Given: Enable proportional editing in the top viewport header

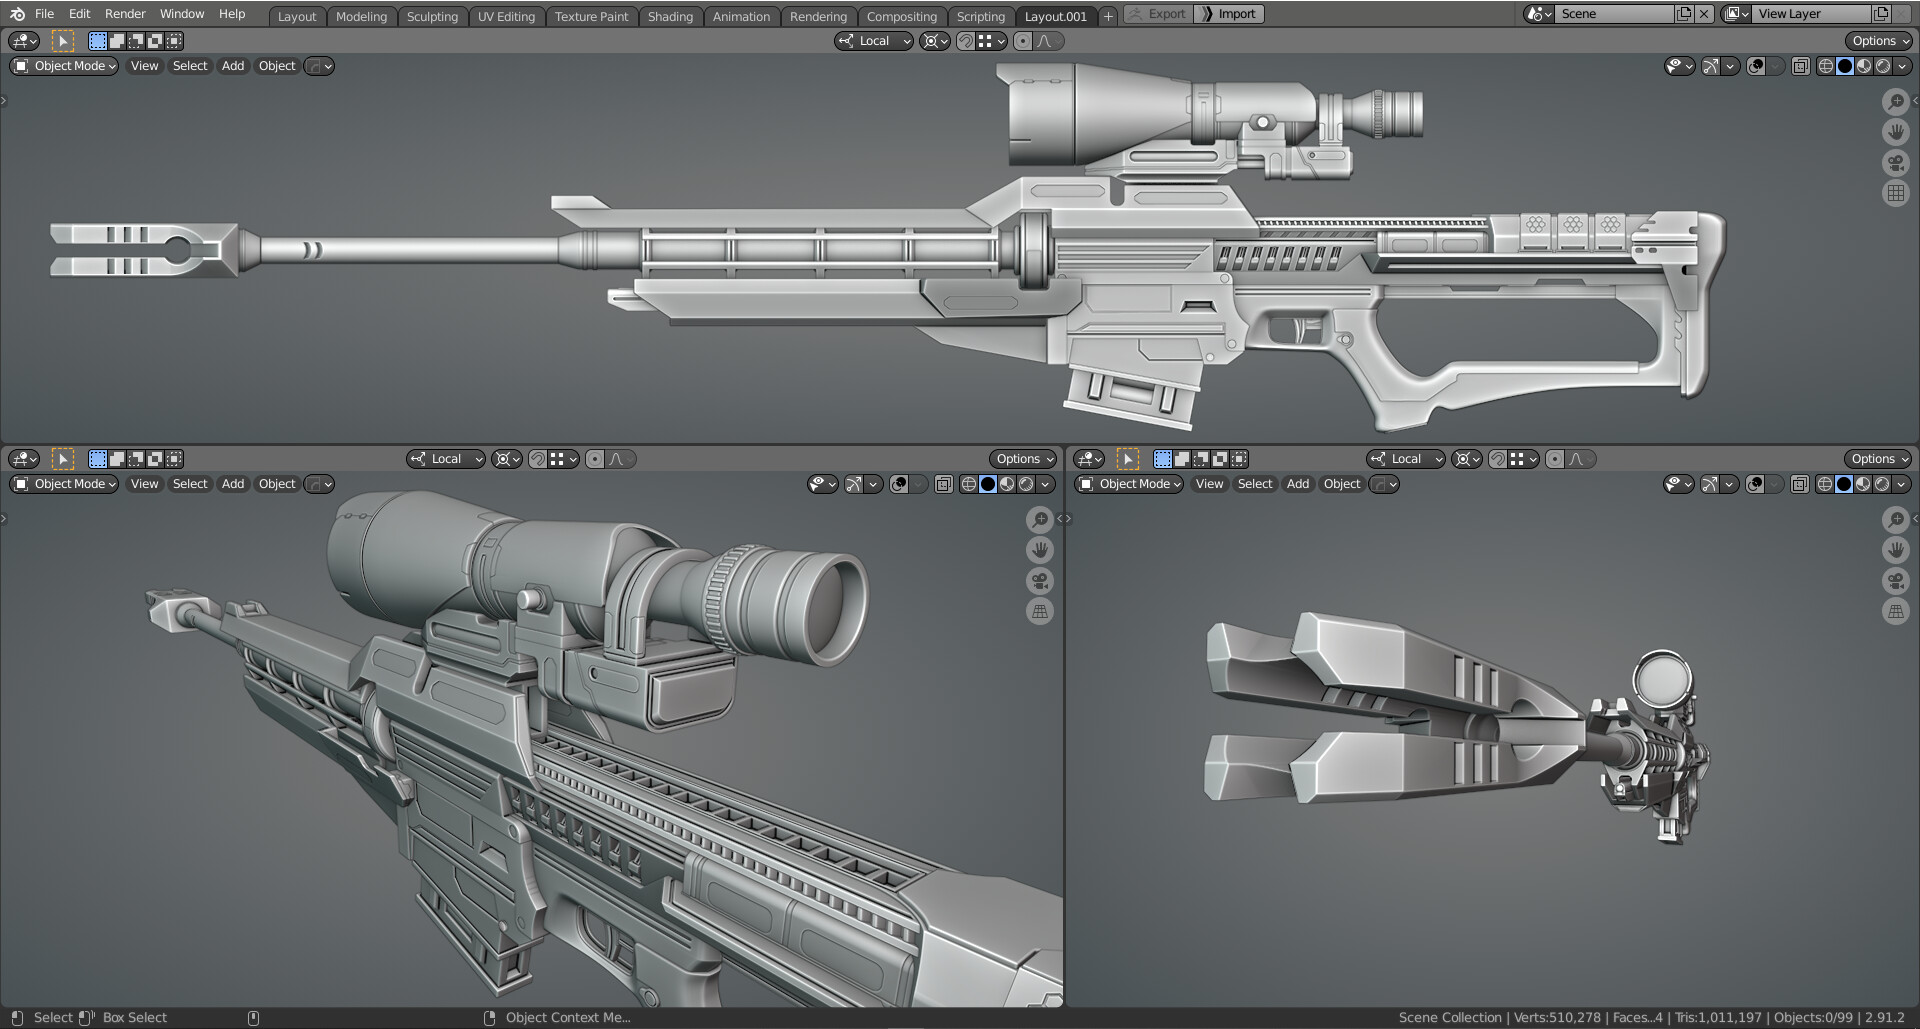Looking at the screenshot, I should [1022, 41].
